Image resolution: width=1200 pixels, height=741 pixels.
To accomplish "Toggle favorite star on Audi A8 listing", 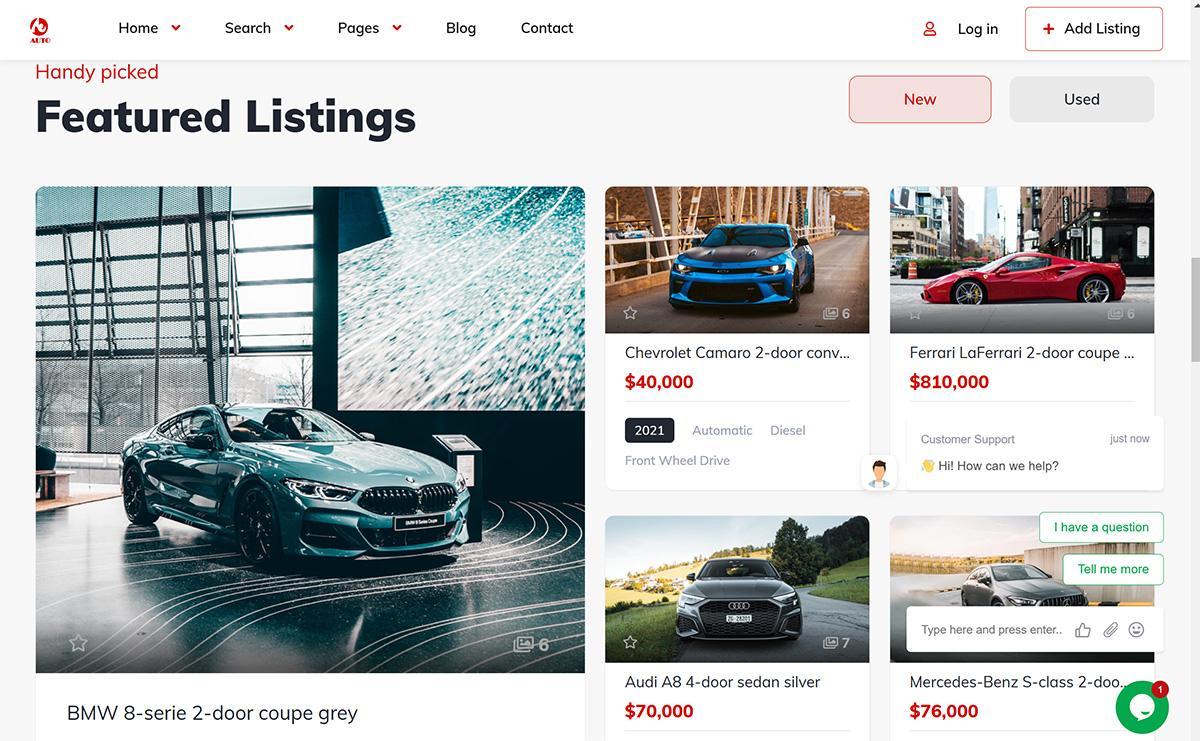I will [630, 642].
